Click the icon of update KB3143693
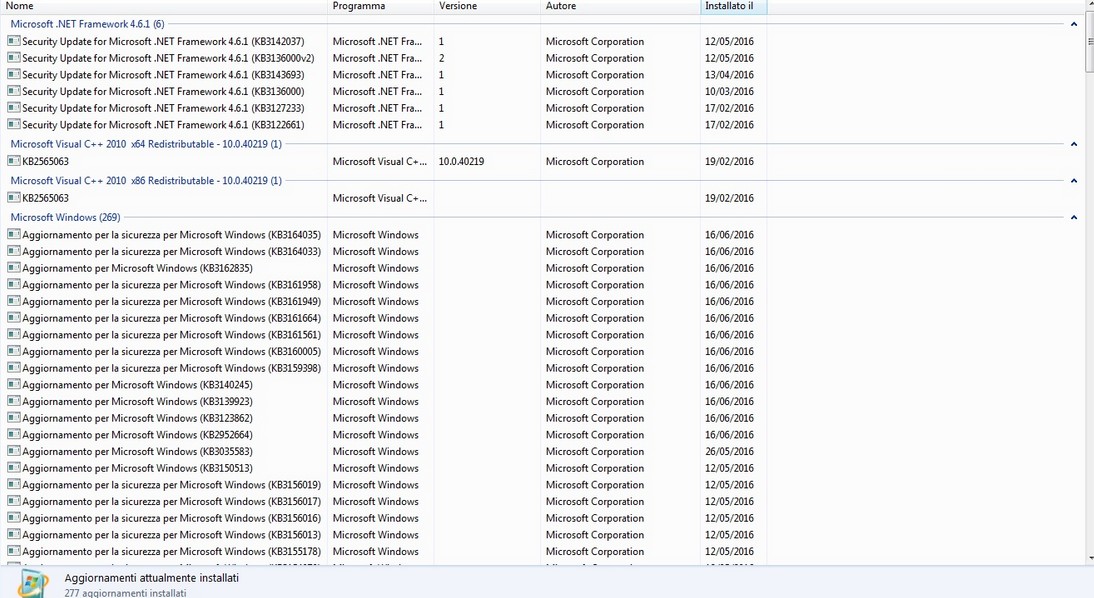Image resolution: width=1094 pixels, height=598 pixels. click(13, 75)
